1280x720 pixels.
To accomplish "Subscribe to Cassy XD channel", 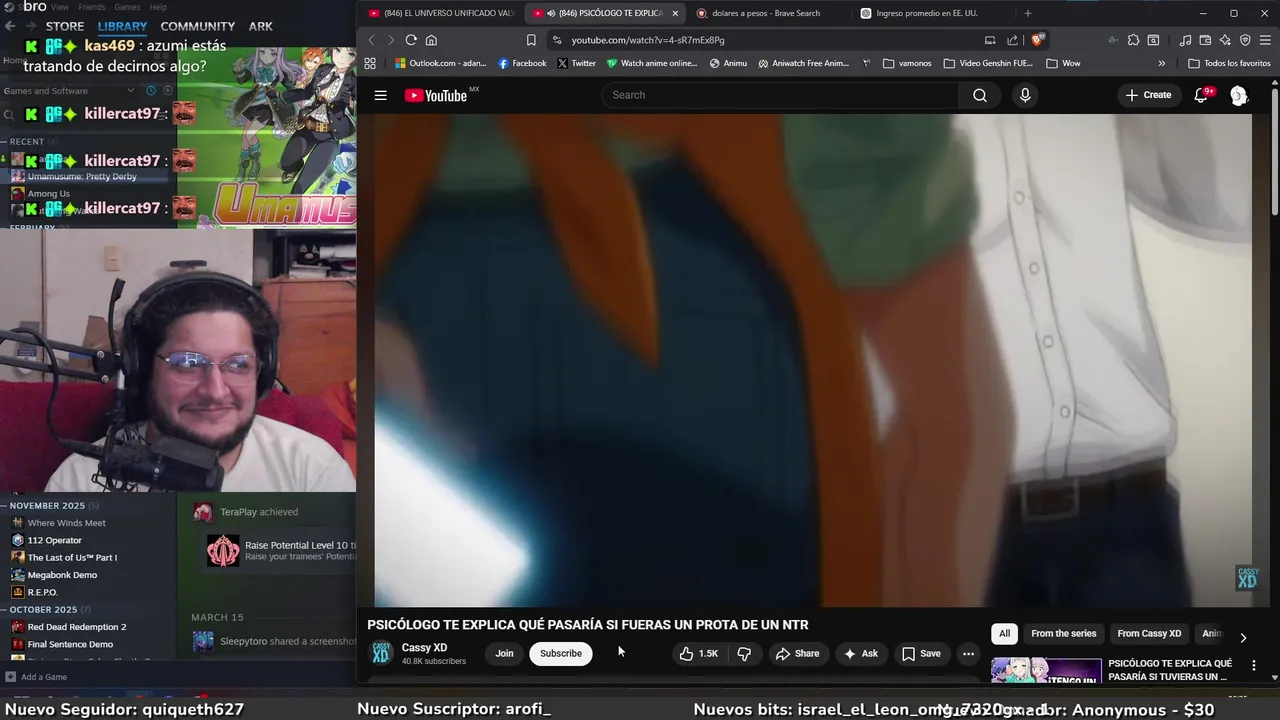I will [x=560, y=653].
